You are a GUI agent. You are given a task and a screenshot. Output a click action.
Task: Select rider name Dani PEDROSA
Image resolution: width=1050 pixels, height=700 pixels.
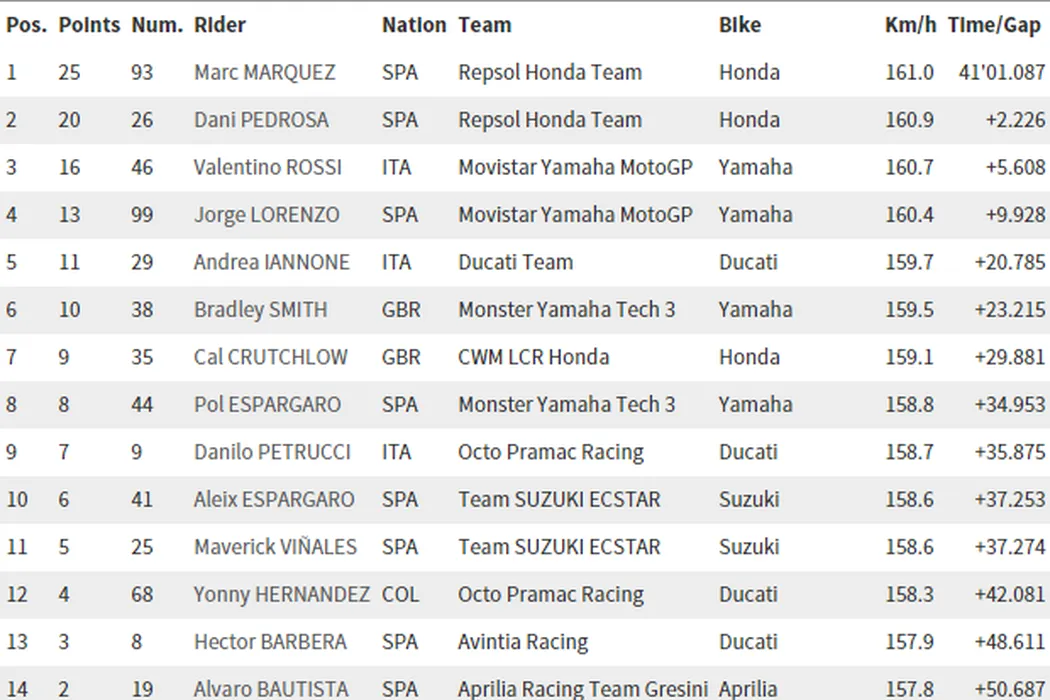pyautogui.click(x=261, y=120)
